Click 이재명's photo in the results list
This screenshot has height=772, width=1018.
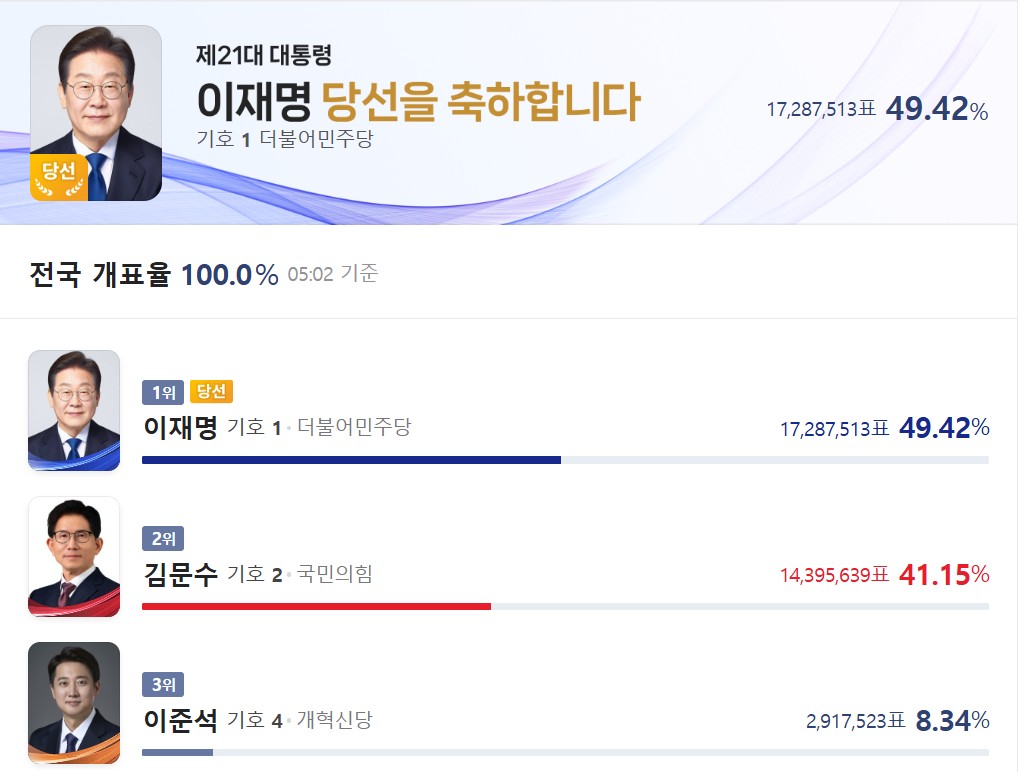coord(73,410)
